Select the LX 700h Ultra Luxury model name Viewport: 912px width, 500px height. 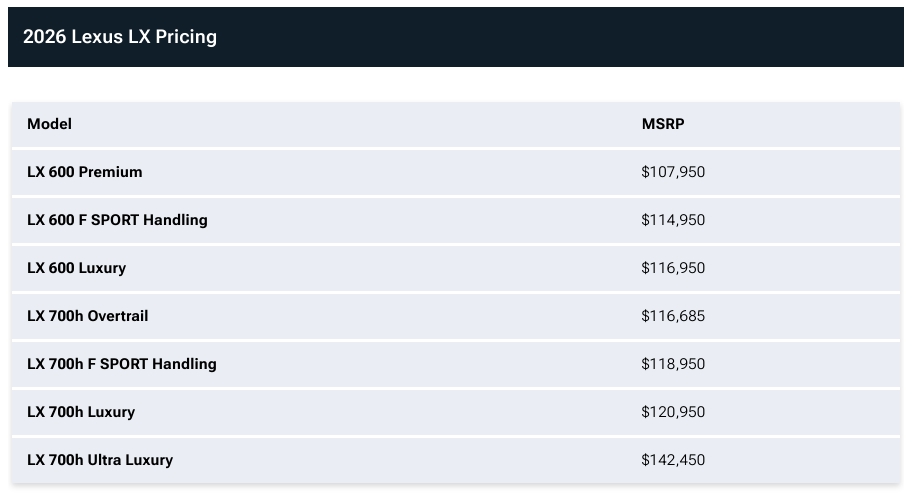[100, 460]
